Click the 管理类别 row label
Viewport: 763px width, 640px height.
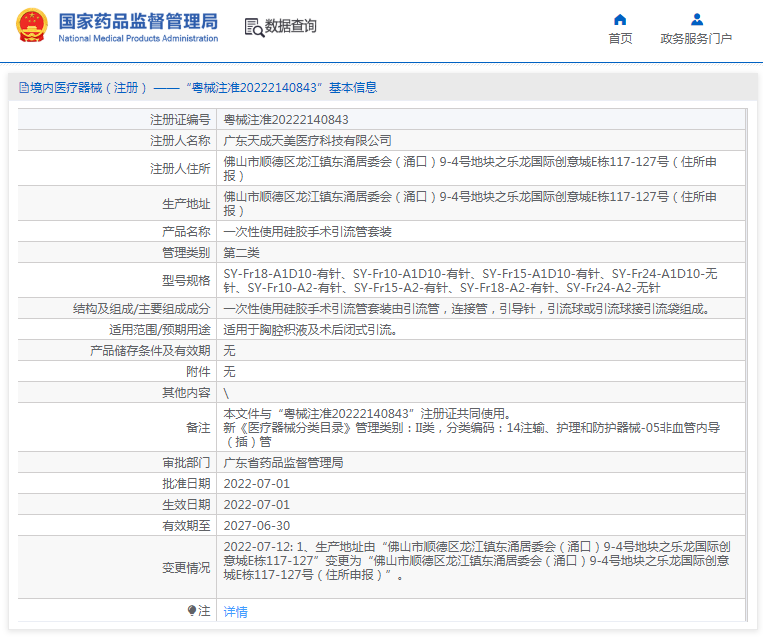coord(186,253)
